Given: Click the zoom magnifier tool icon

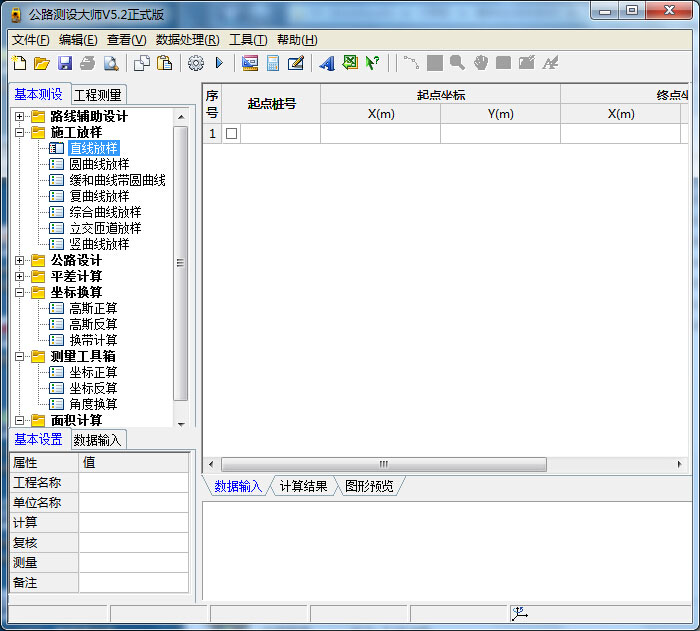Looking at the screenshot, I should [457, 63].
